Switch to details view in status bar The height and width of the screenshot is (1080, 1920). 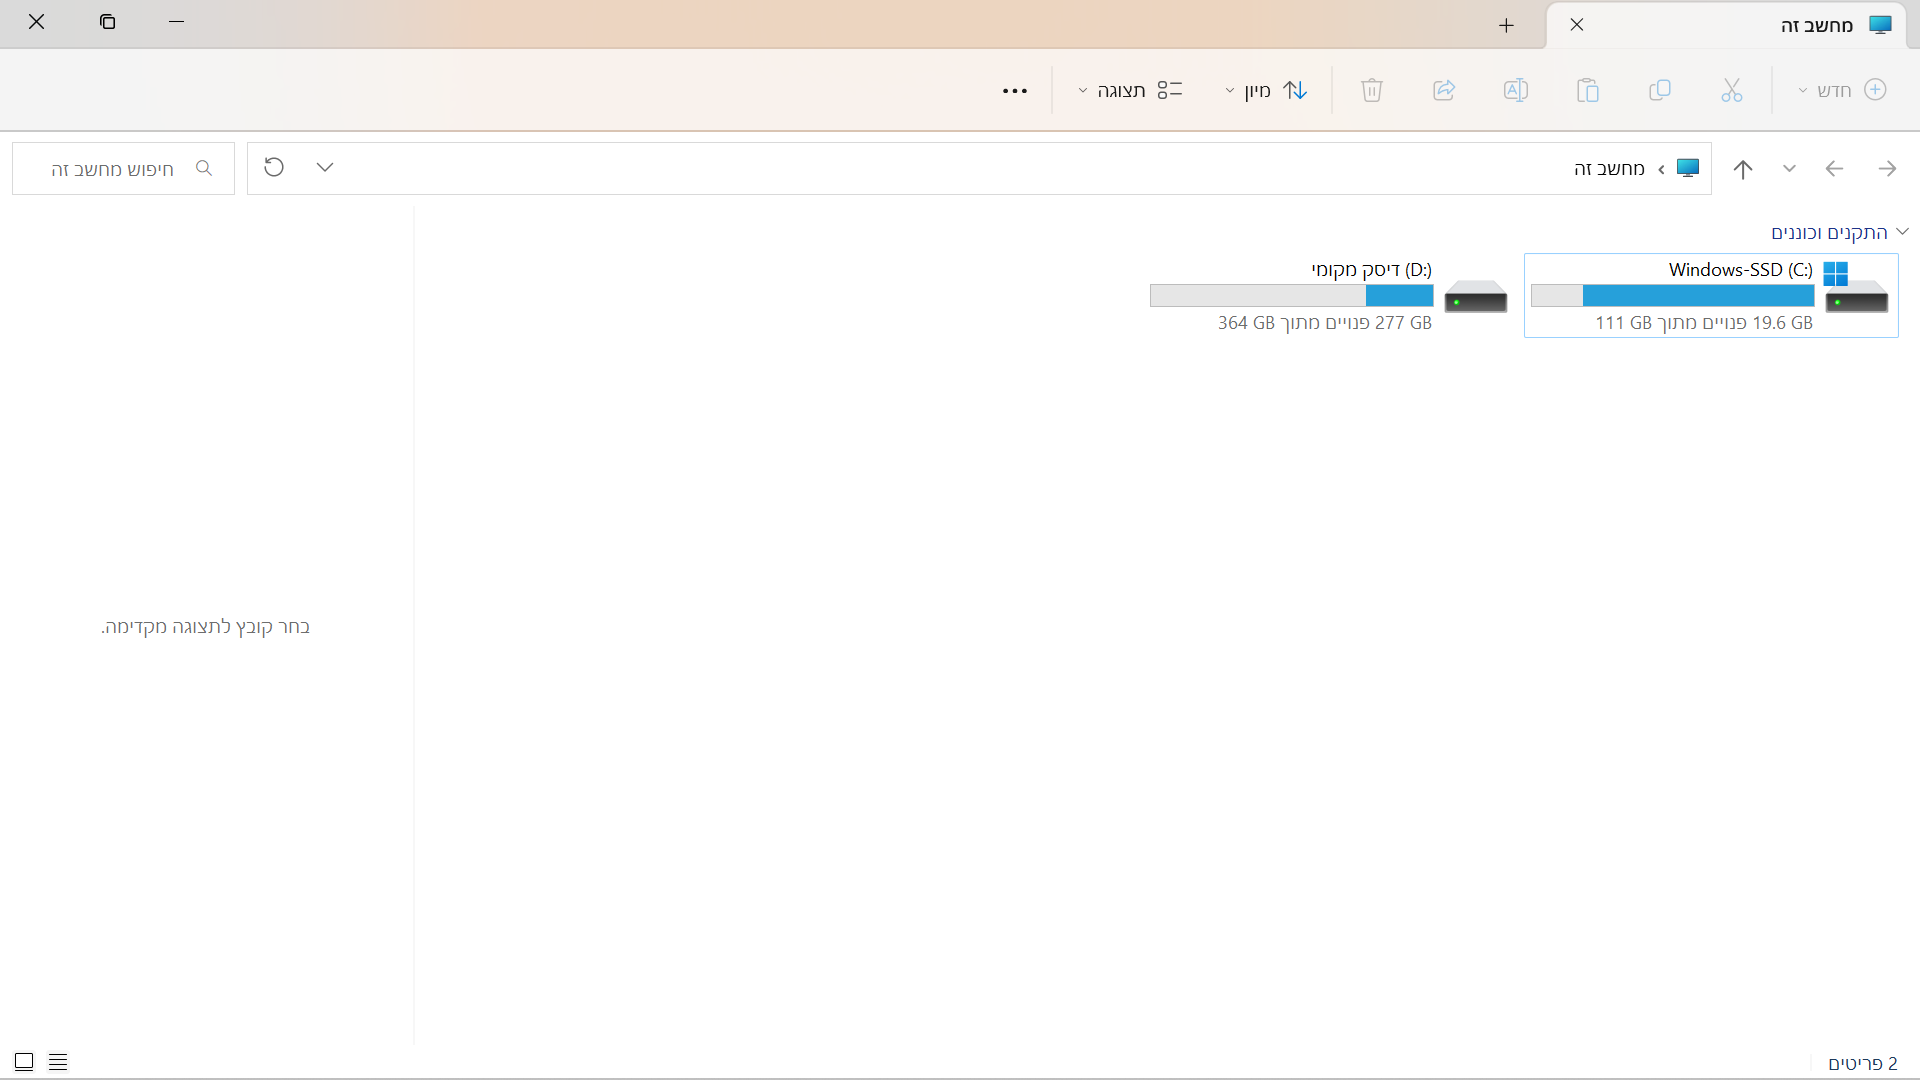pos(58,1062)
